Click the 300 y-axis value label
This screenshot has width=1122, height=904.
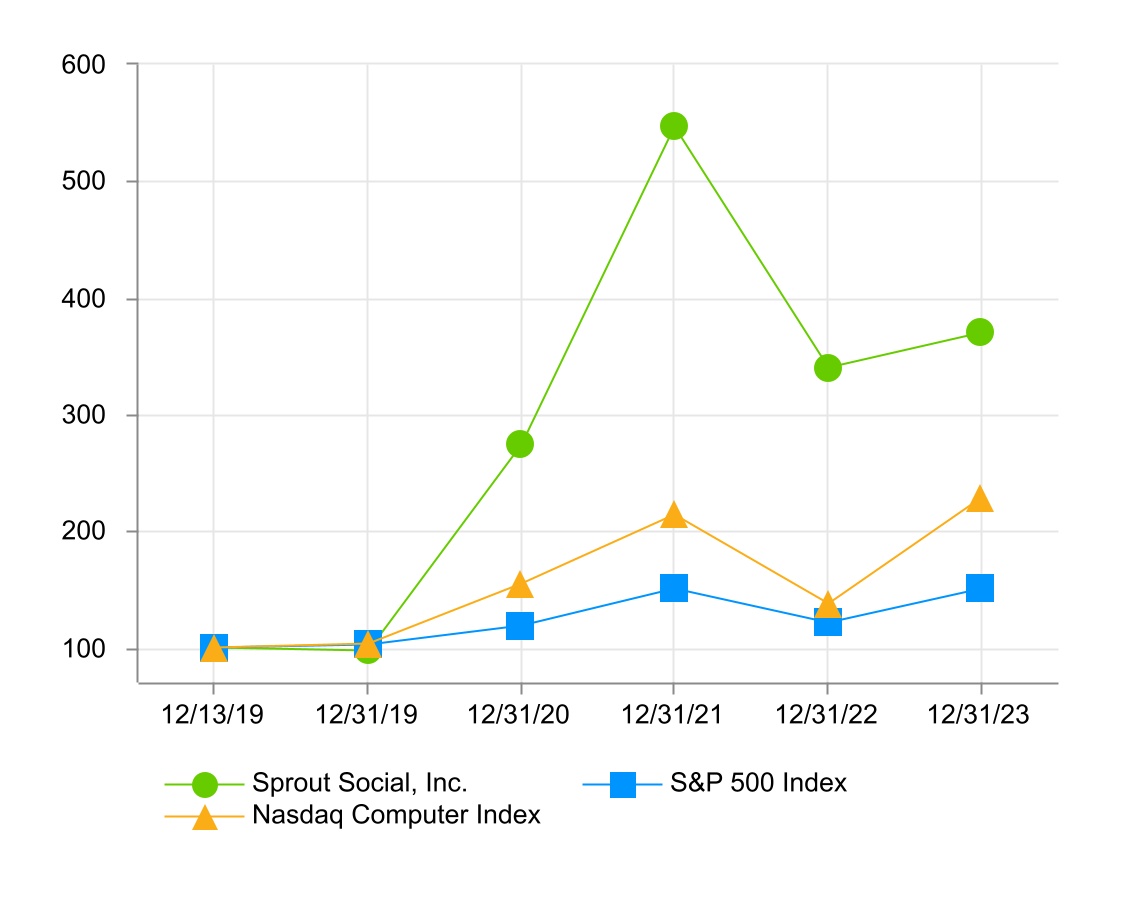tap(84, 415)
